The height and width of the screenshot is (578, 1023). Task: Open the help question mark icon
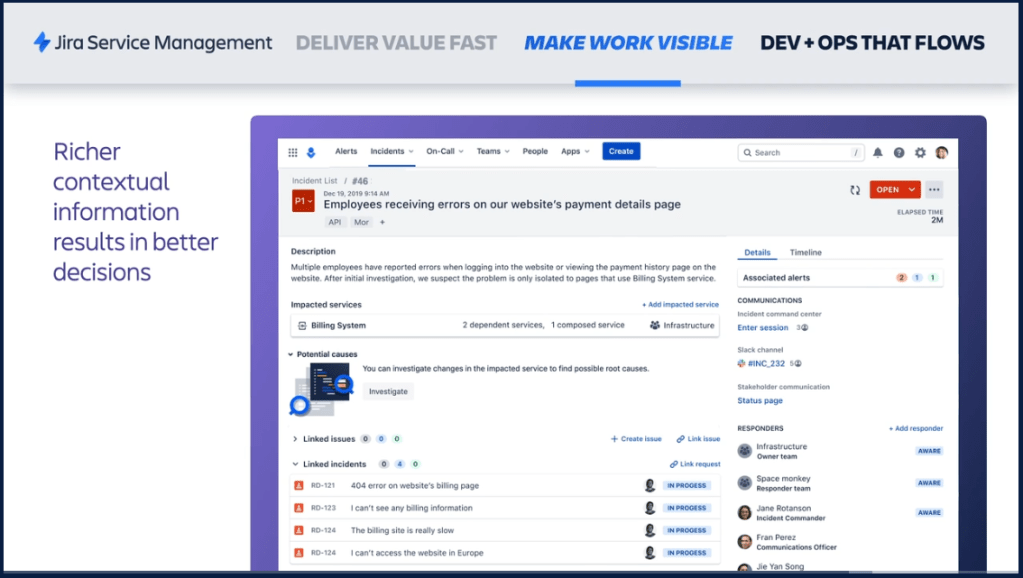(x=899, y=152)
